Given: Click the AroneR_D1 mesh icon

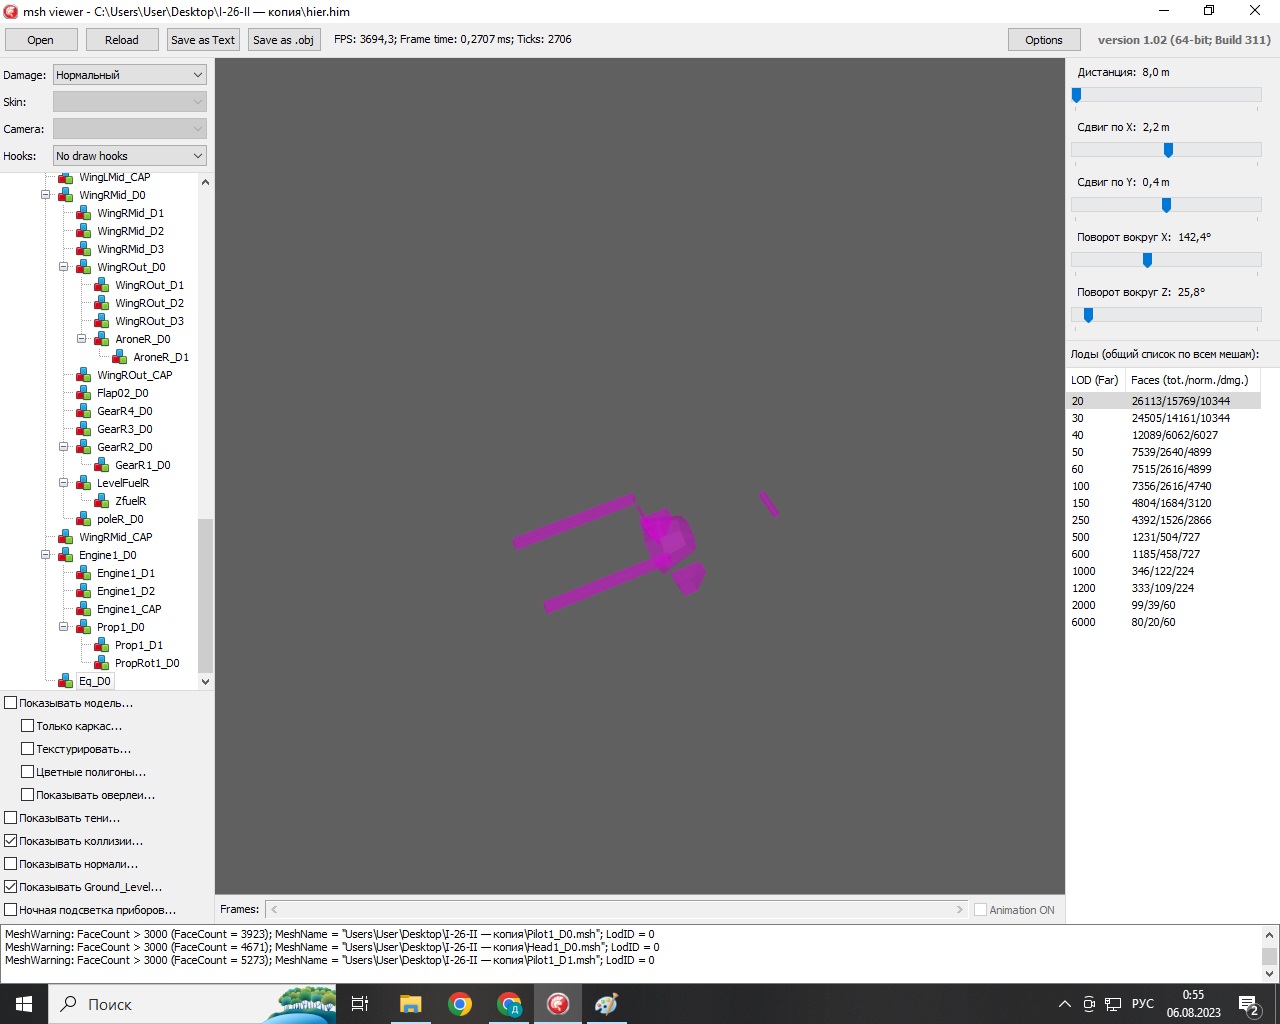Looking at the screenshot, I should [120, 357].
